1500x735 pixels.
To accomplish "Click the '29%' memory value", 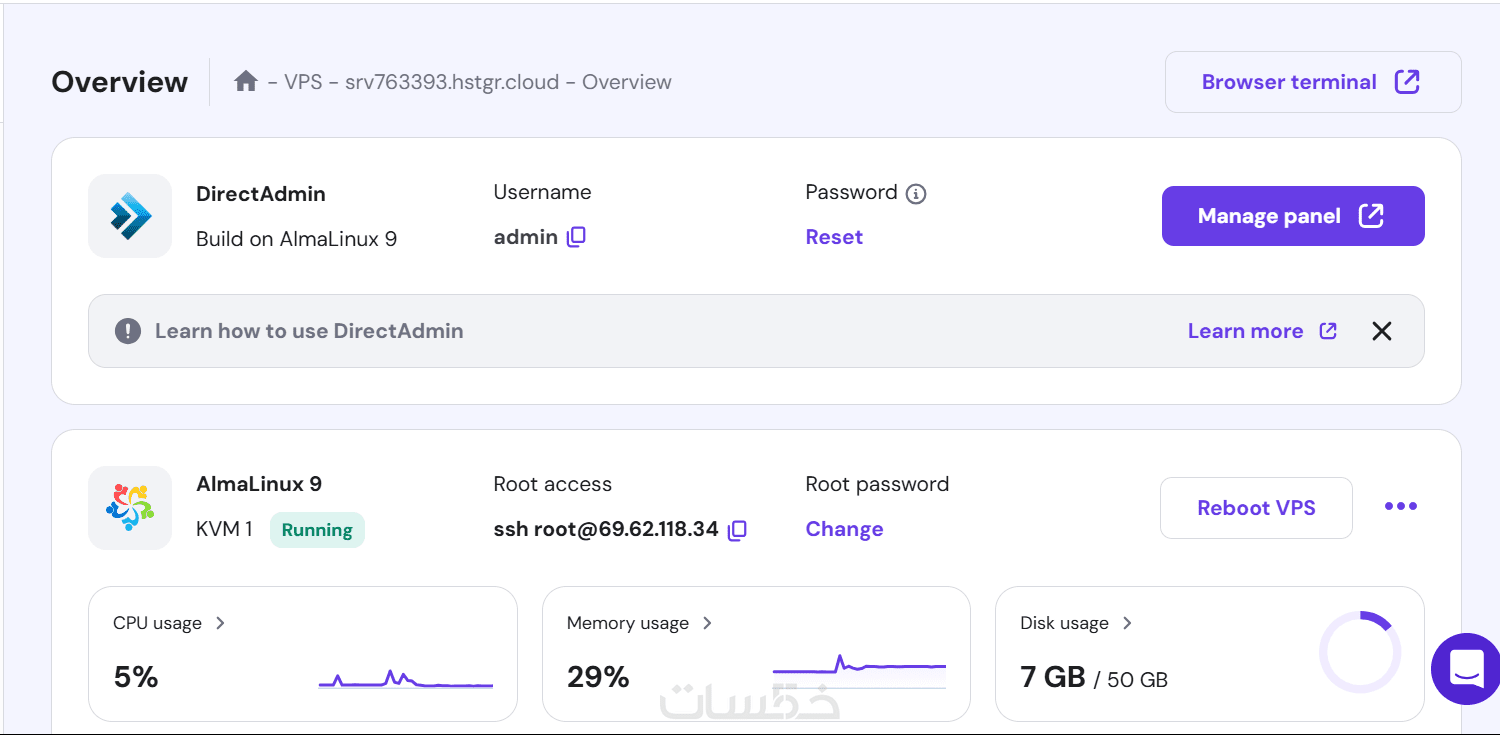I will (598, 677).
